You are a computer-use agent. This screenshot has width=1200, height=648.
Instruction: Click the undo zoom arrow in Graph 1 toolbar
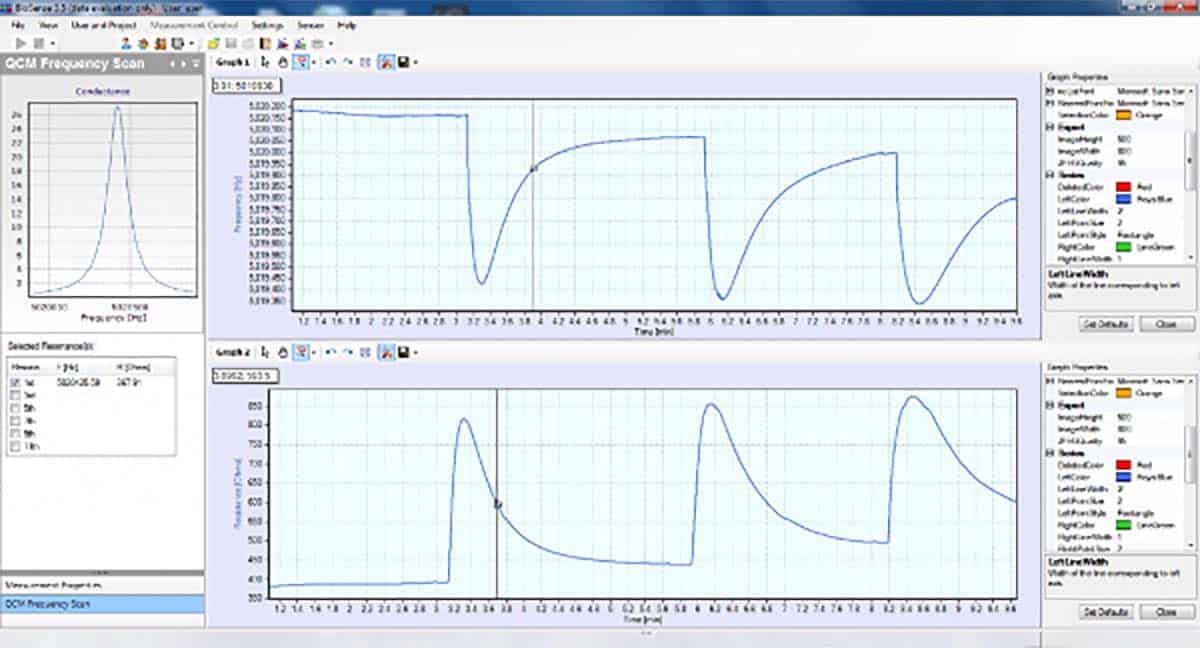329,62
